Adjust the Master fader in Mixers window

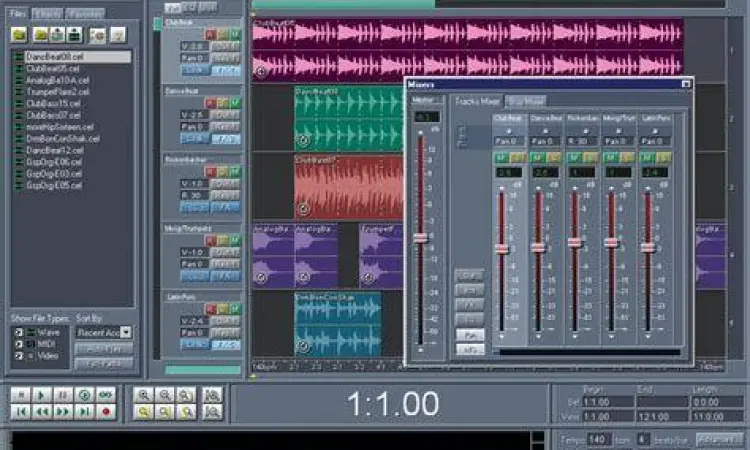click(x=420, y=238)
